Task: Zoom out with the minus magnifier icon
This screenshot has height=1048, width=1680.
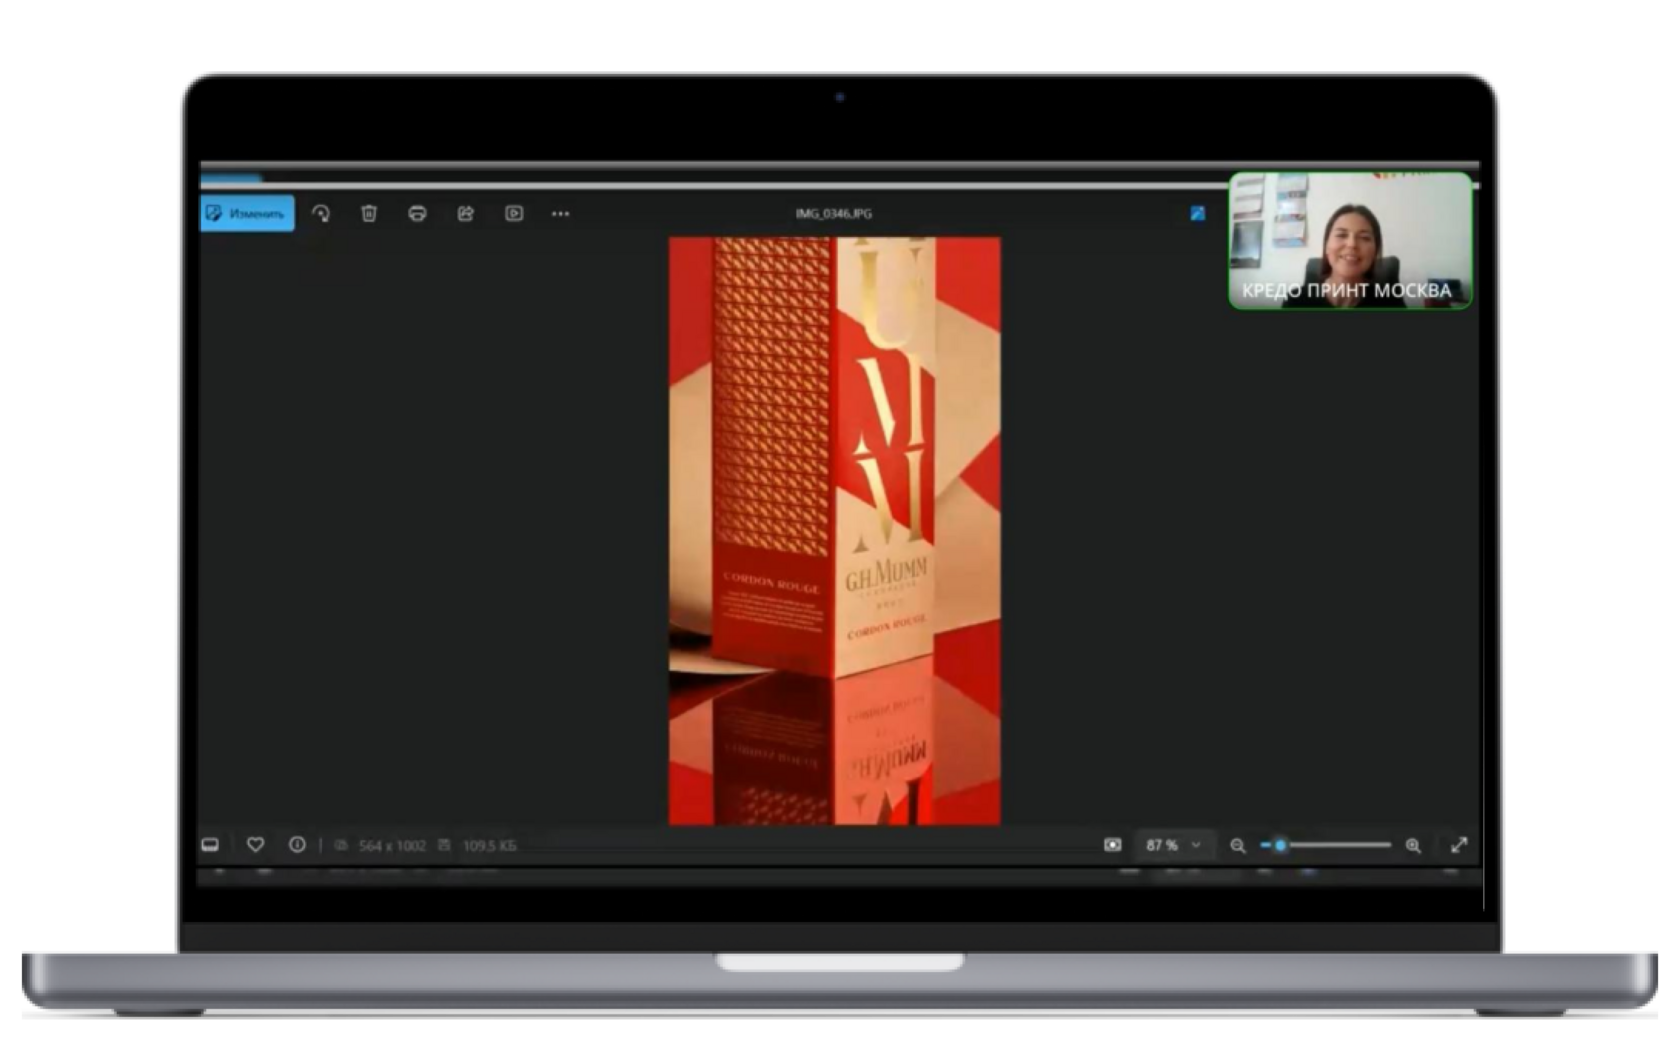Action: tap(1238, 846)
